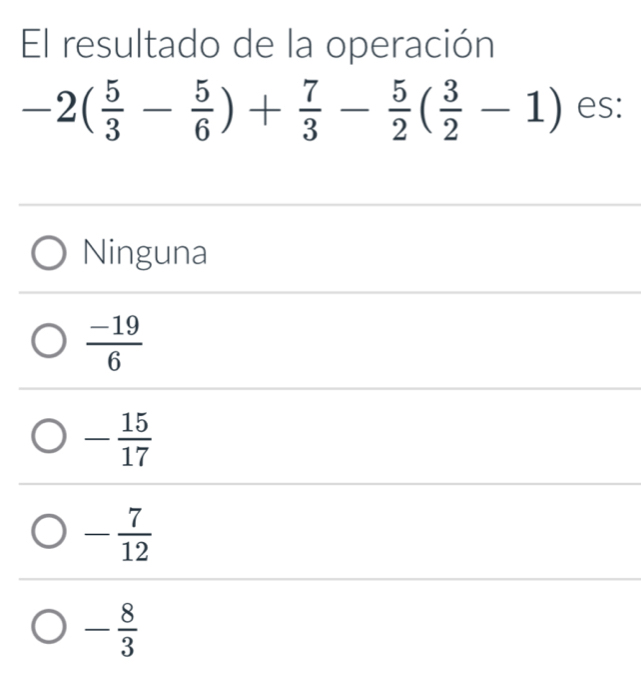Select the "Ninguna" radio button
The width and height of the screenshot is (641, 678).
[x=49, y=253]
